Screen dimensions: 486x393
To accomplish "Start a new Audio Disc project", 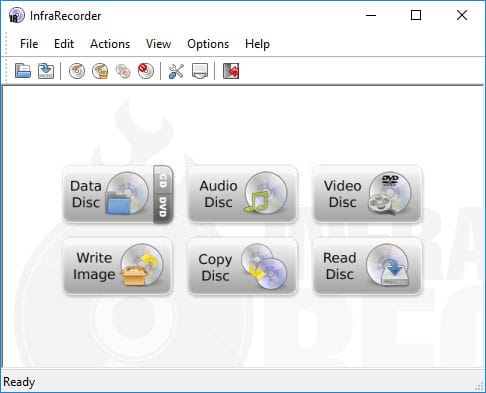I will click(x=242, y=194).
